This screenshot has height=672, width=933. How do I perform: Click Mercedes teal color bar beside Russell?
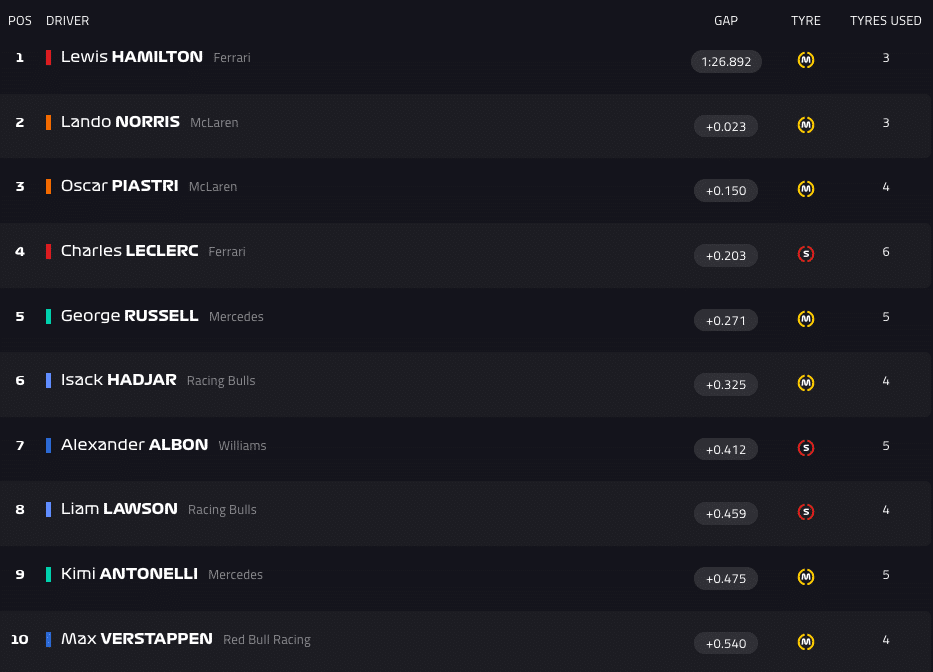pyautogui.click(x=48, y=316)
